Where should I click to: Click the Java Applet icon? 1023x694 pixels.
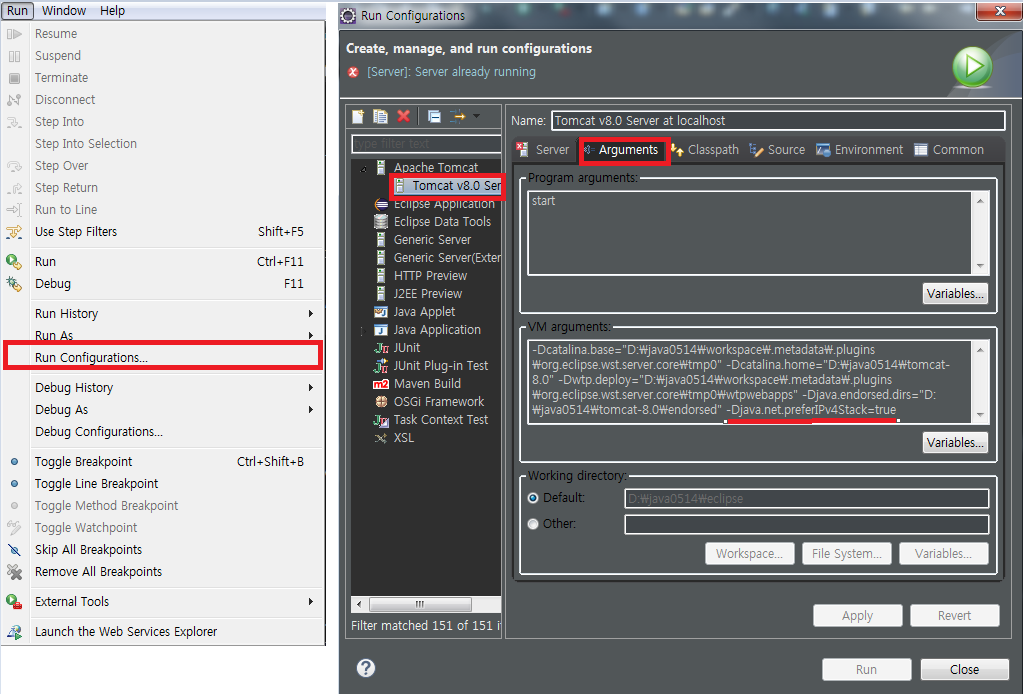point(381,312)
